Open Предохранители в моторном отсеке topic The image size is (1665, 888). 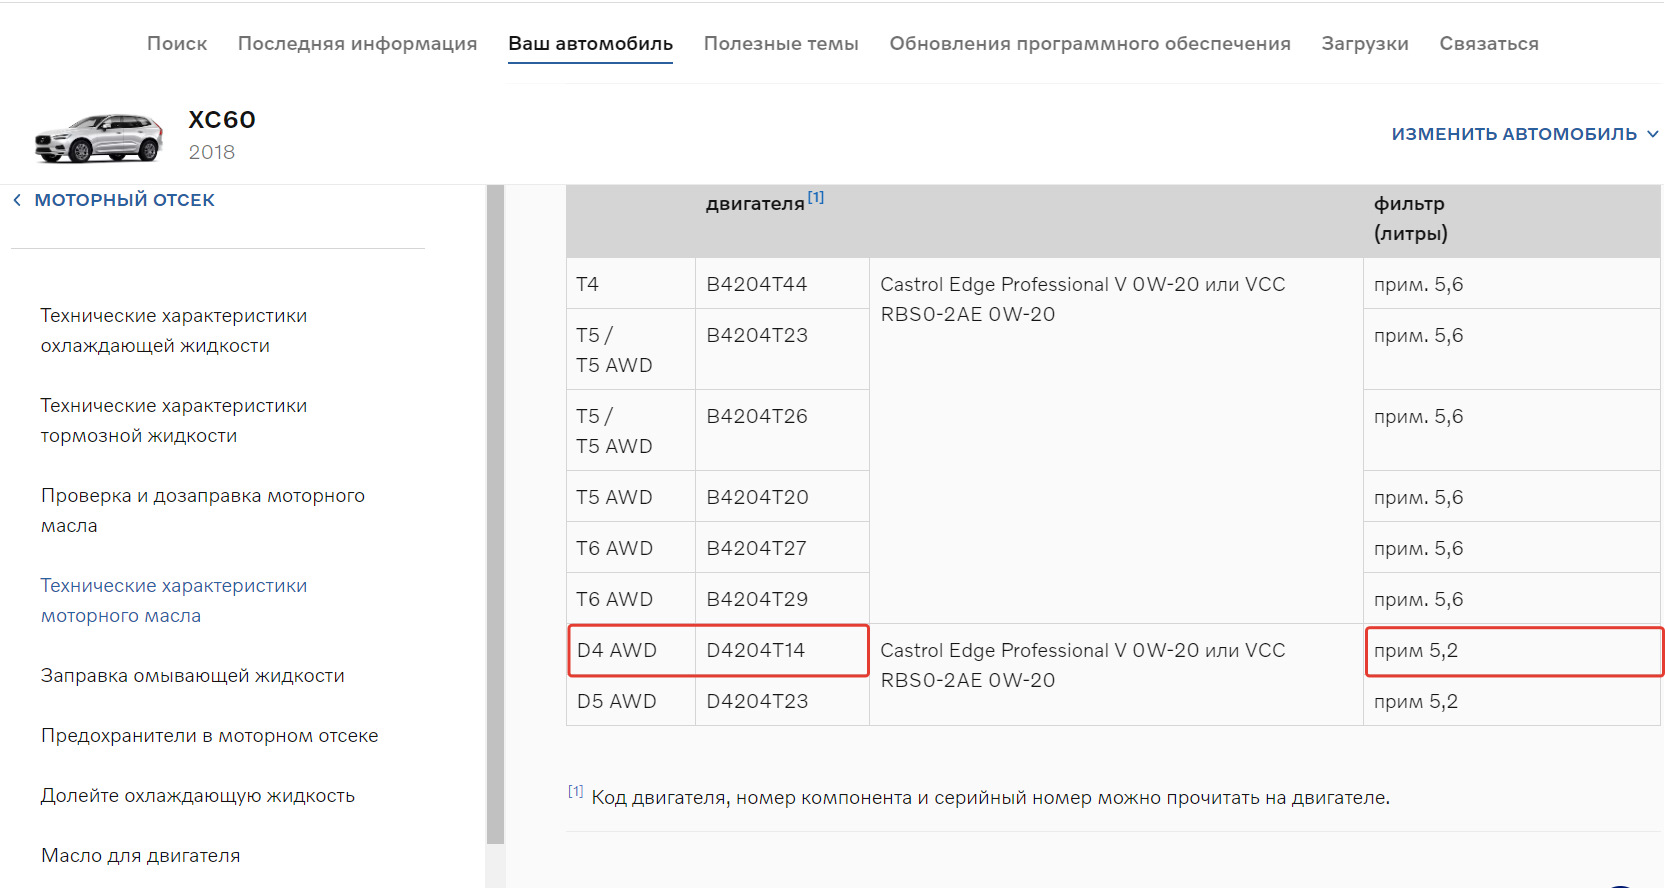[209, 736]
